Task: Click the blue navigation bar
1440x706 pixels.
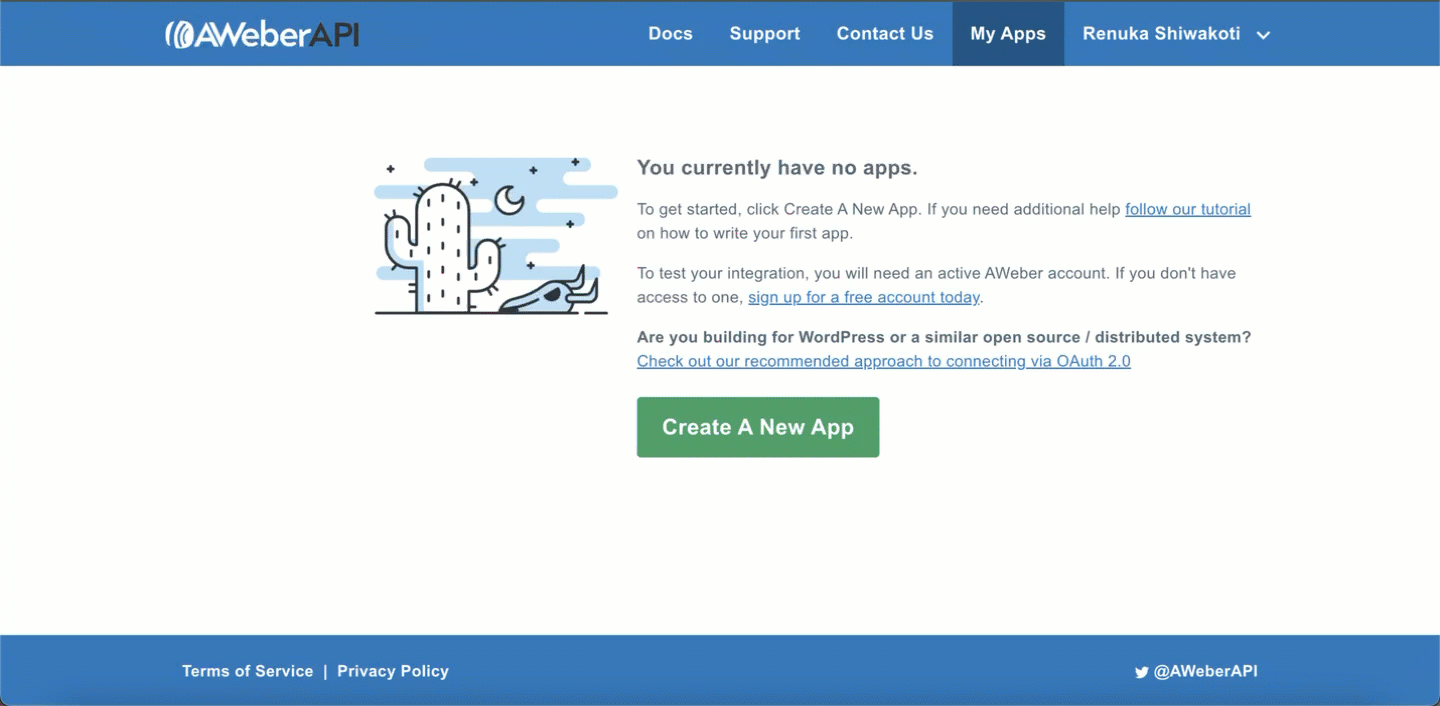Action: pyautogui.click(x=500, y=33)
